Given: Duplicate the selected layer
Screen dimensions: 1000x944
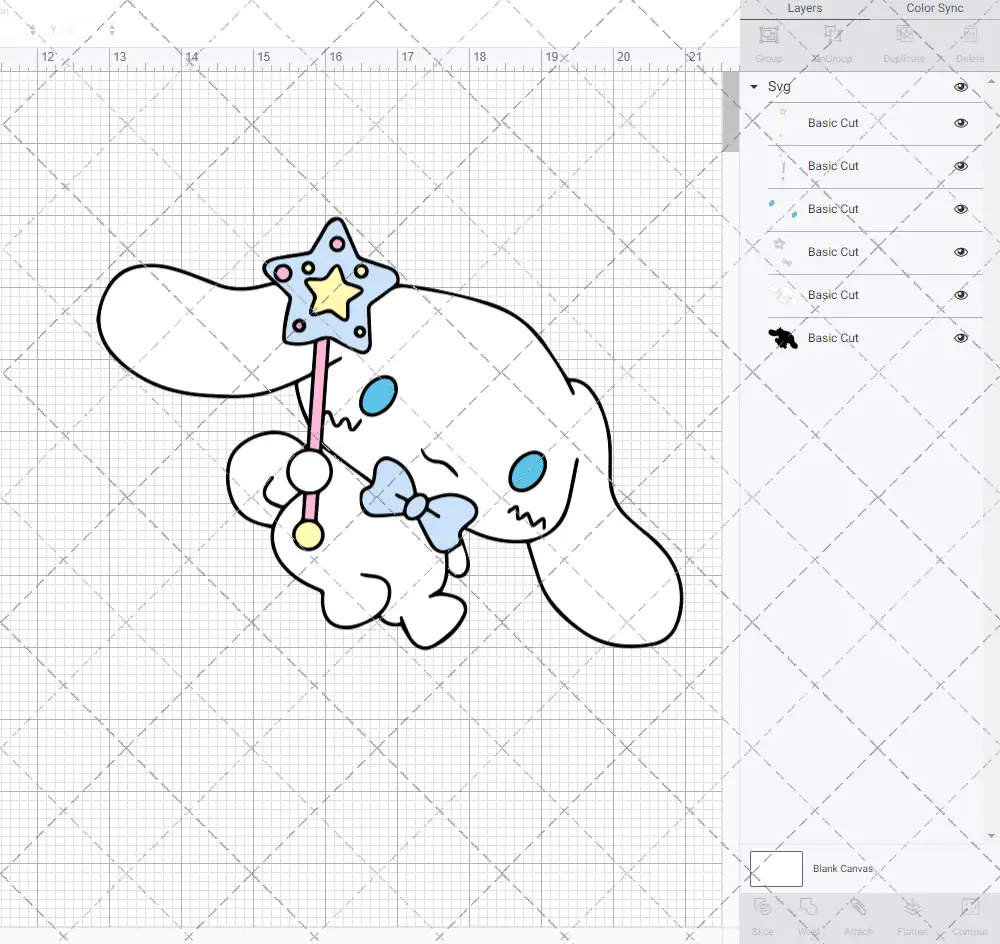Looking at the screenshot, I should click(x=903, y=40).
